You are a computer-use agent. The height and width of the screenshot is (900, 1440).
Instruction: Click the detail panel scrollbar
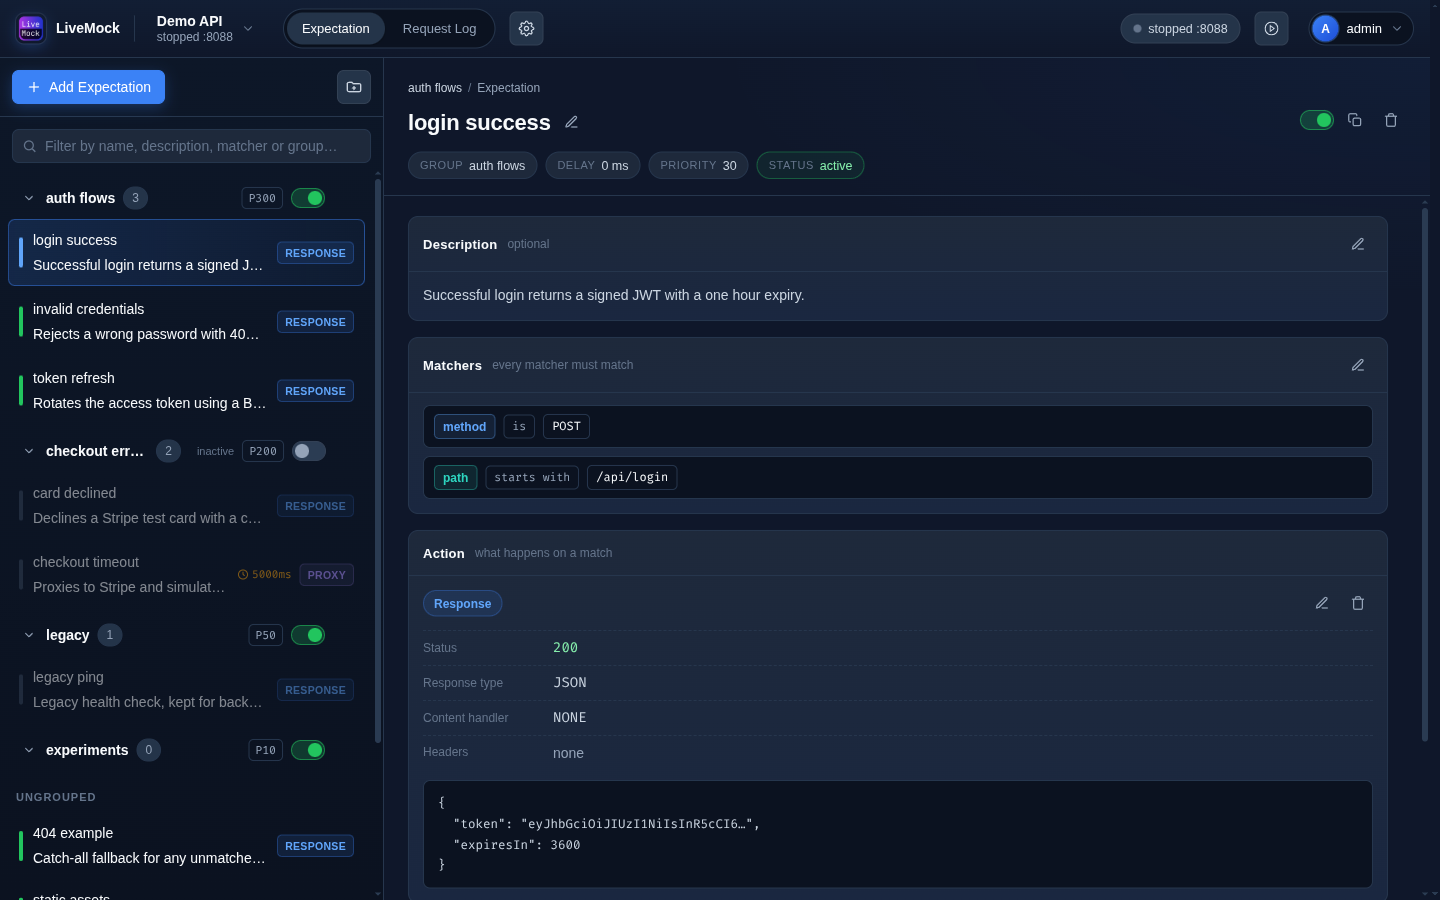click(1425, 474)
